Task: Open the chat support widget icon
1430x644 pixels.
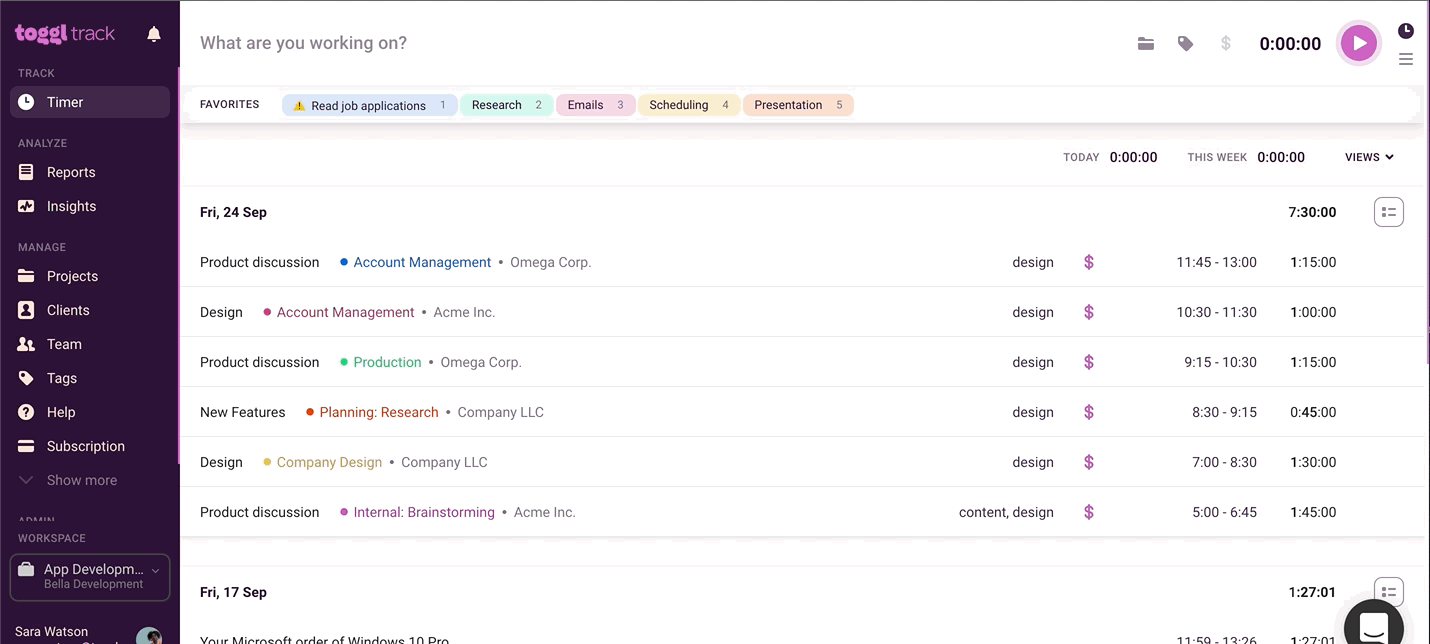Action: 1373,626
